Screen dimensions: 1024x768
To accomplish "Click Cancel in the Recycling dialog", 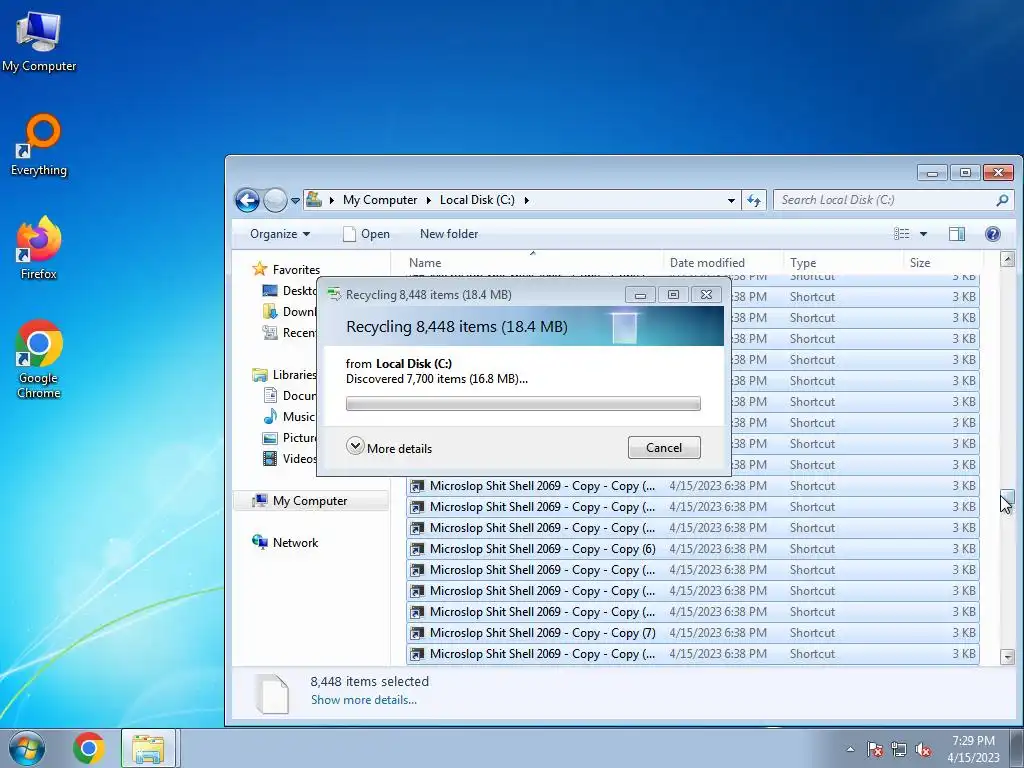I will [x=664, y=448].
